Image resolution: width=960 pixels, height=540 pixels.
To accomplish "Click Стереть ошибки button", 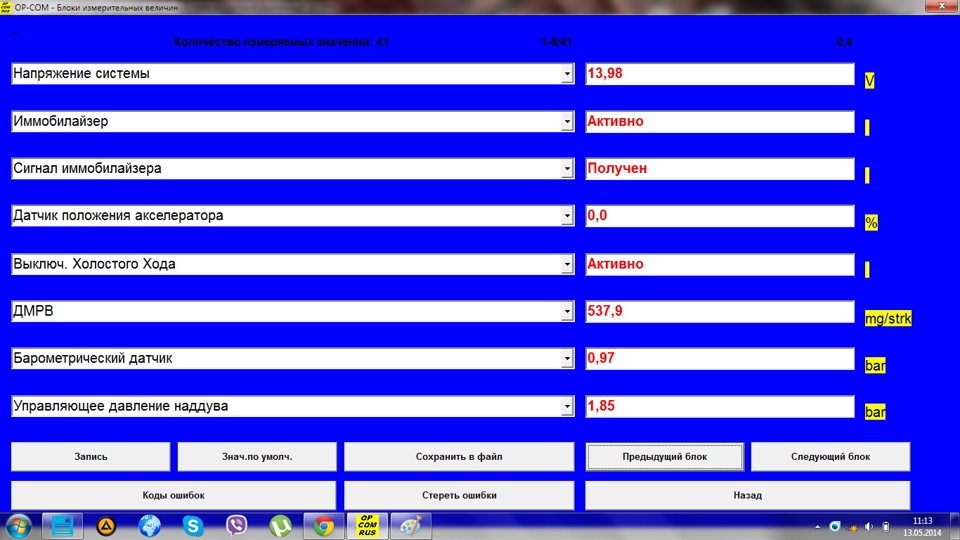I will pos(459,495).
